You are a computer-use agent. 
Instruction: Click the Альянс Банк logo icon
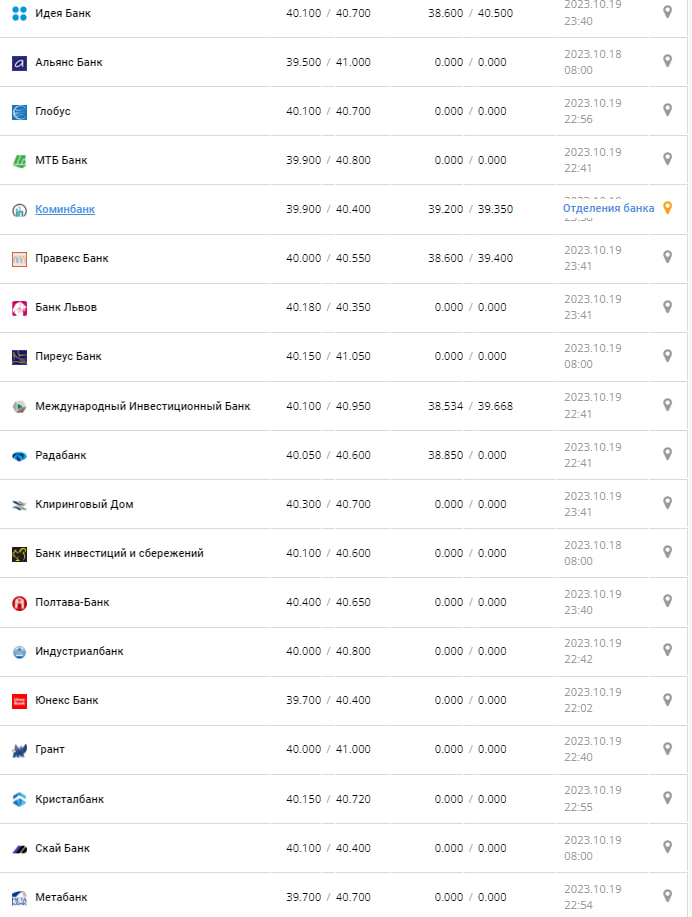19,63
